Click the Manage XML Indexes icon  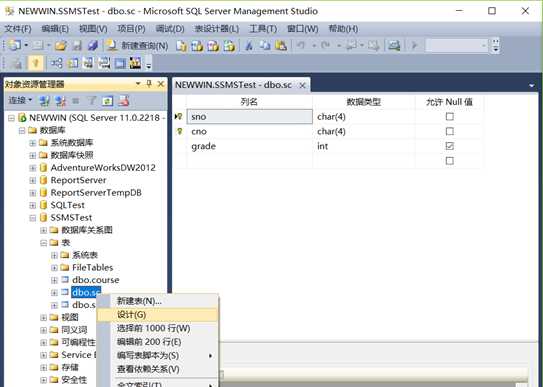click(104, 63)
